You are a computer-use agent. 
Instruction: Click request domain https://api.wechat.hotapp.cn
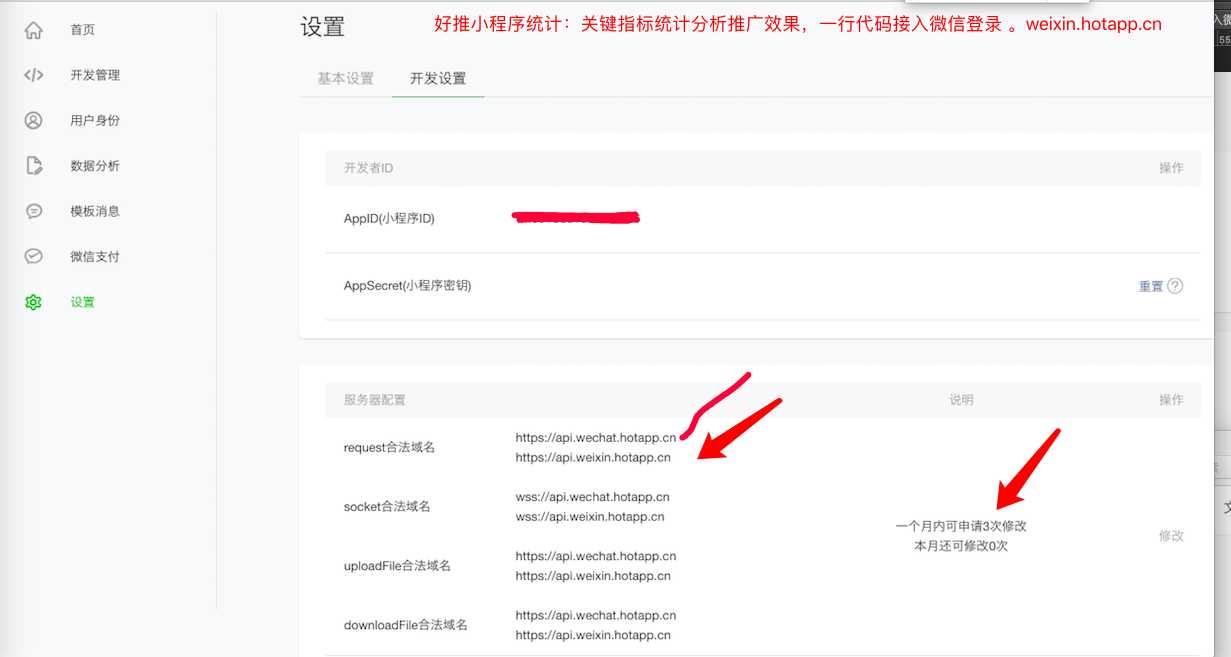596,438
